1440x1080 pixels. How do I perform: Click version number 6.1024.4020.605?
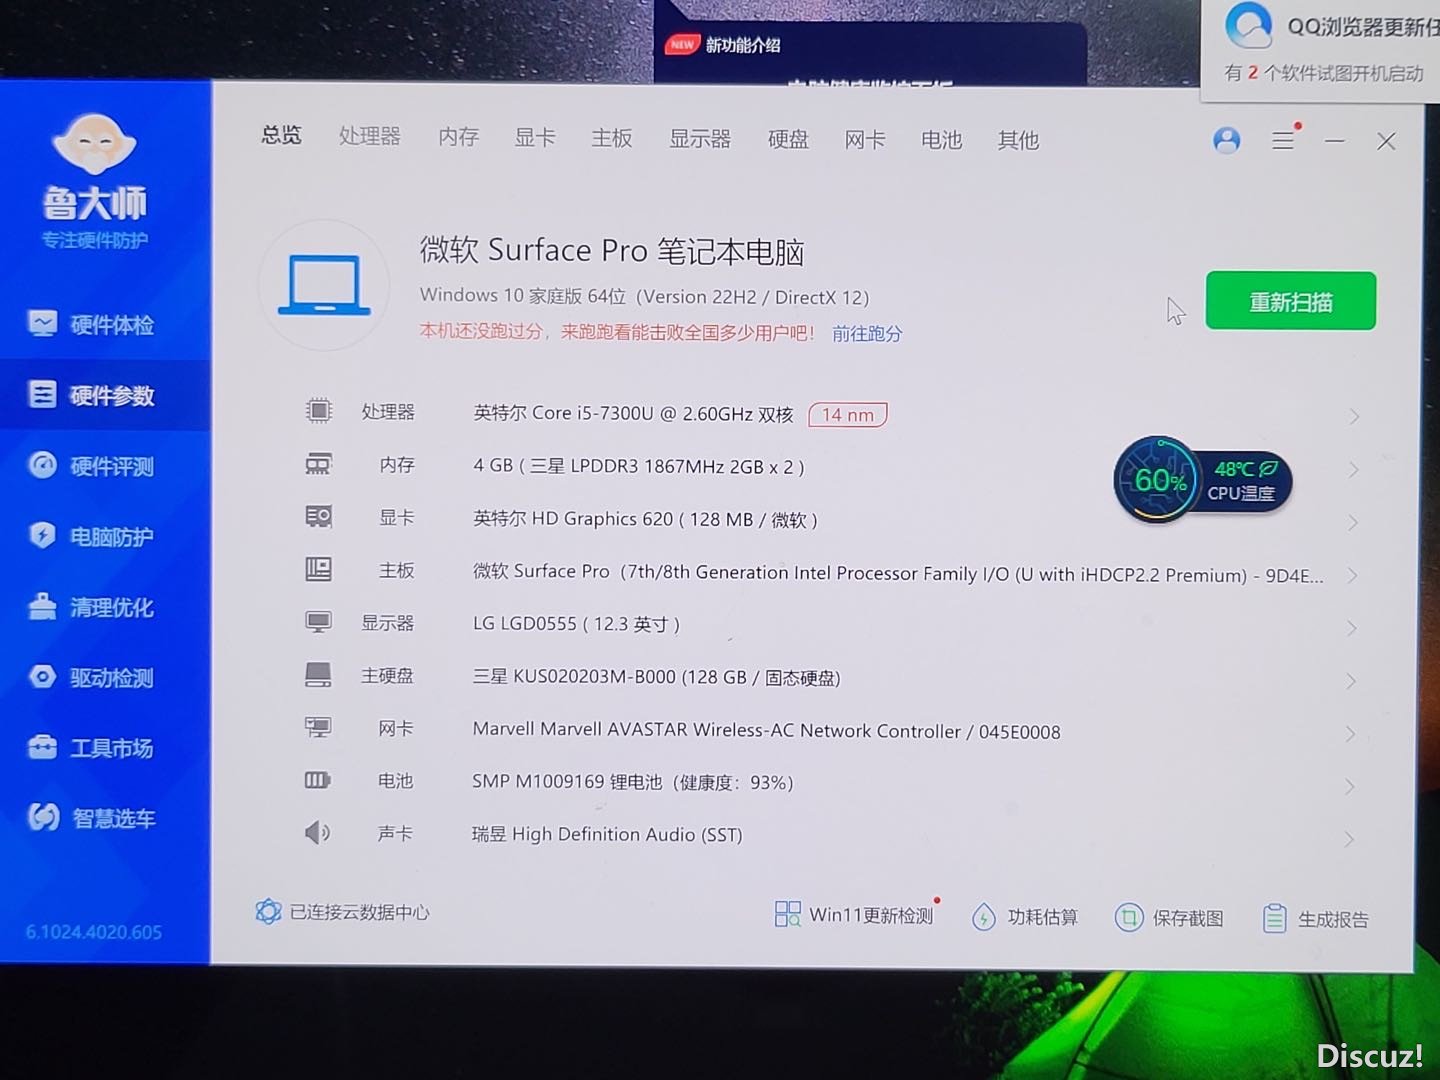93,932
